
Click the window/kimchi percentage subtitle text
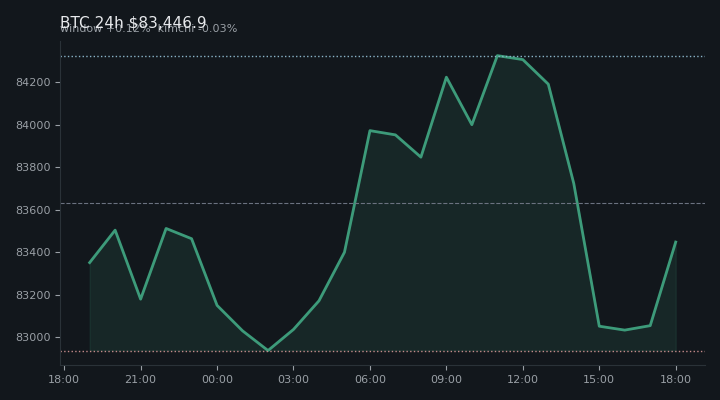pyautogui.click(x=149, y=28)
